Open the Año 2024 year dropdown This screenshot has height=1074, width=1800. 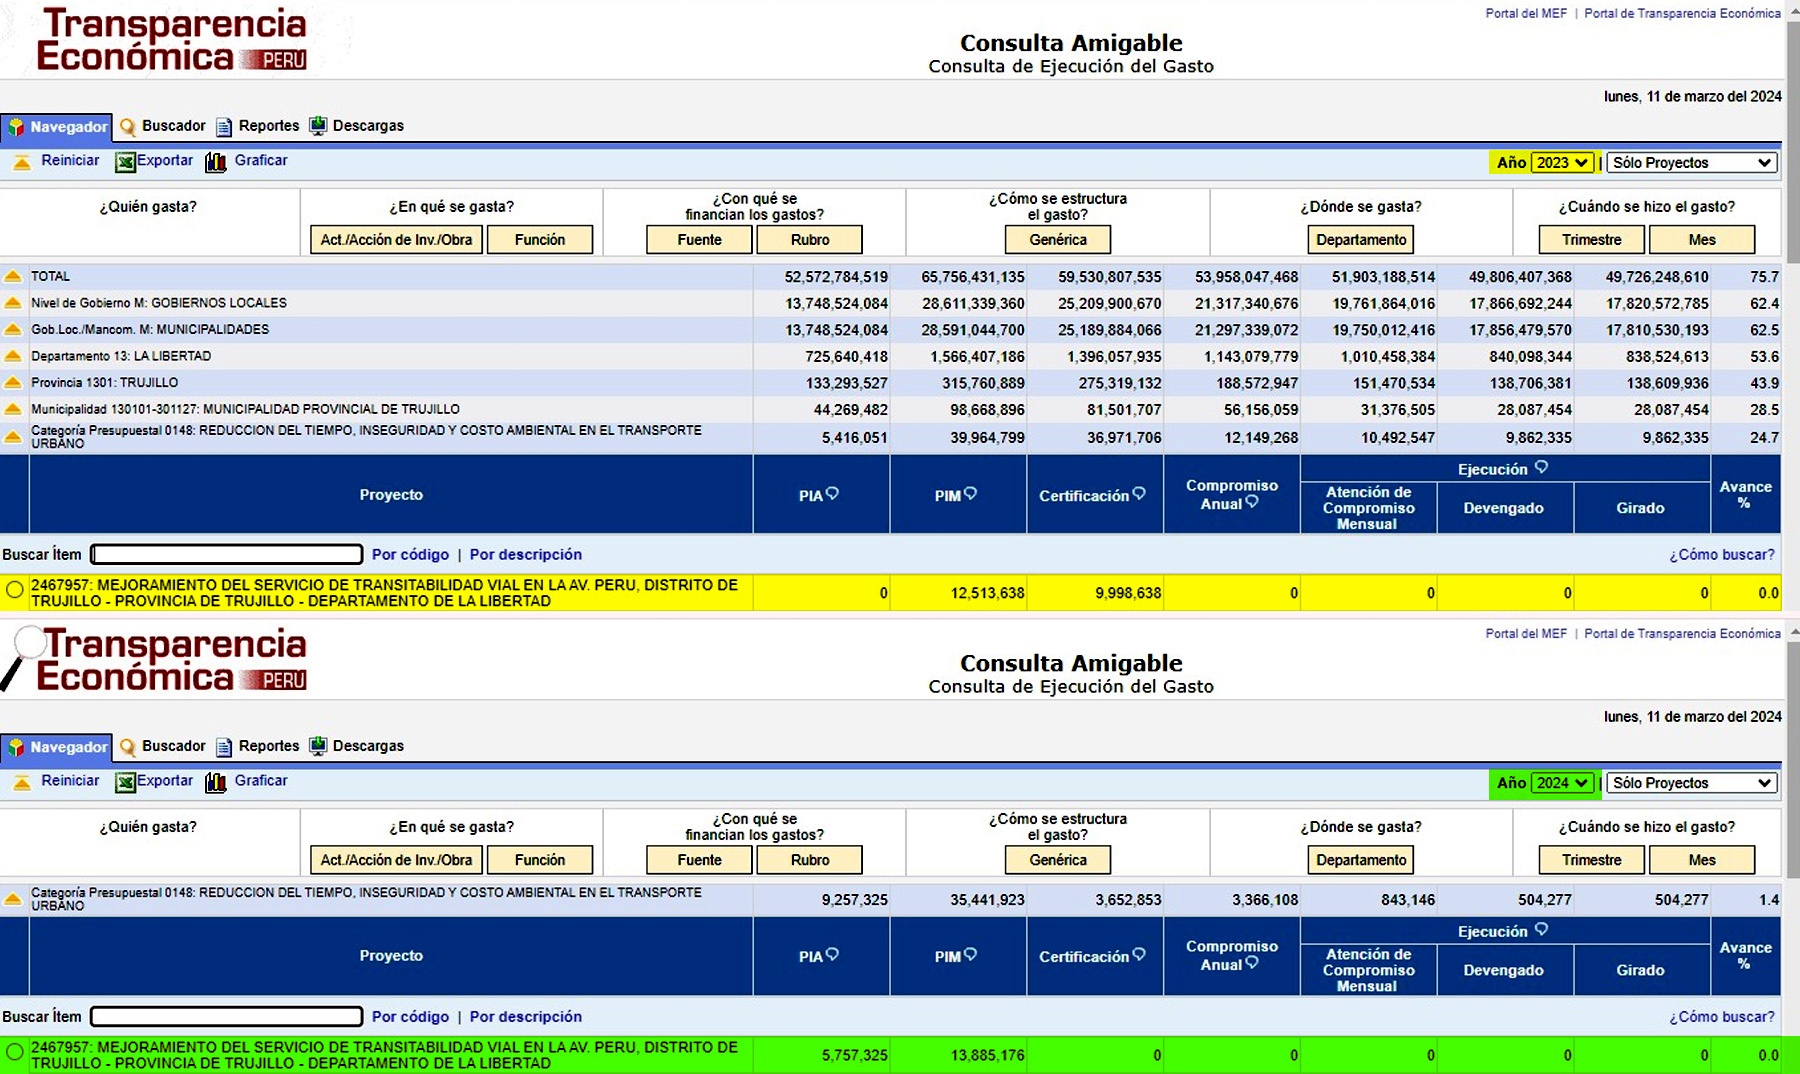[x=1562, y=783]
